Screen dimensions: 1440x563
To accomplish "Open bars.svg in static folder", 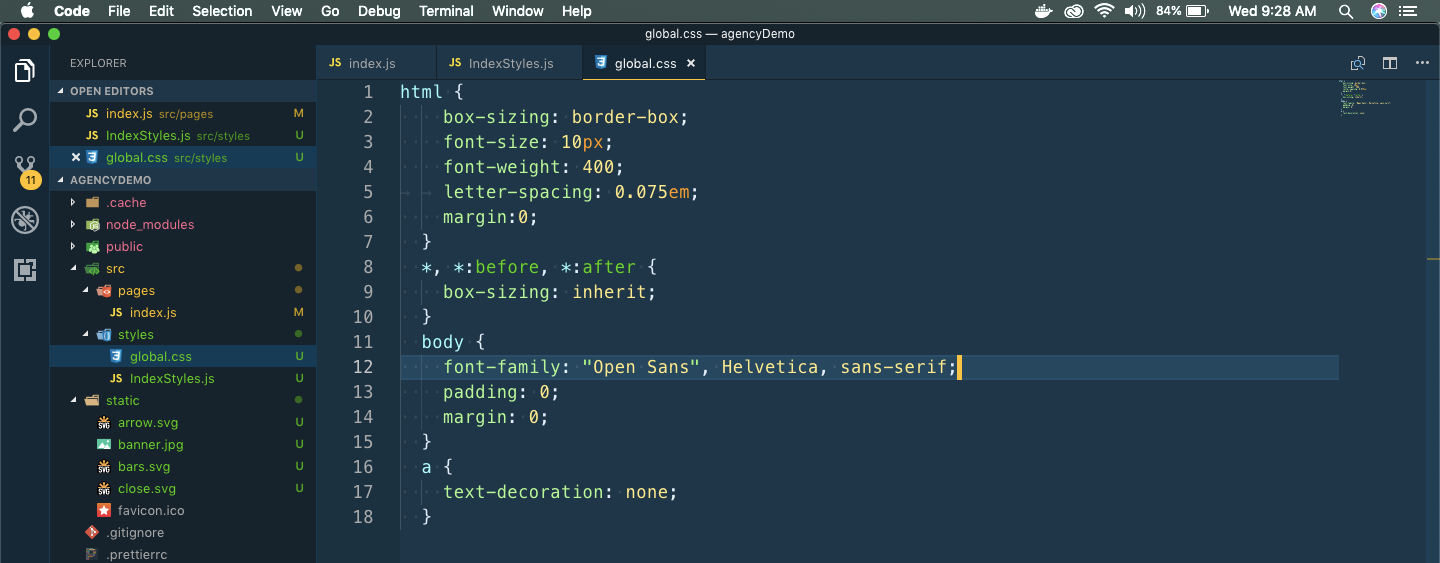I will 183,466.
